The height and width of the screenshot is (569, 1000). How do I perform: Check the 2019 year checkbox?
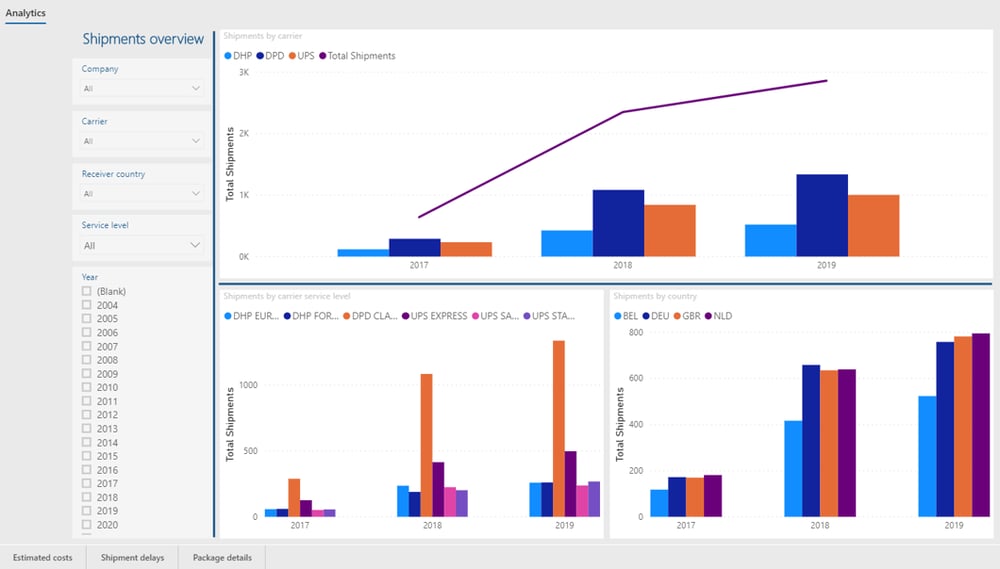point(87,511)
